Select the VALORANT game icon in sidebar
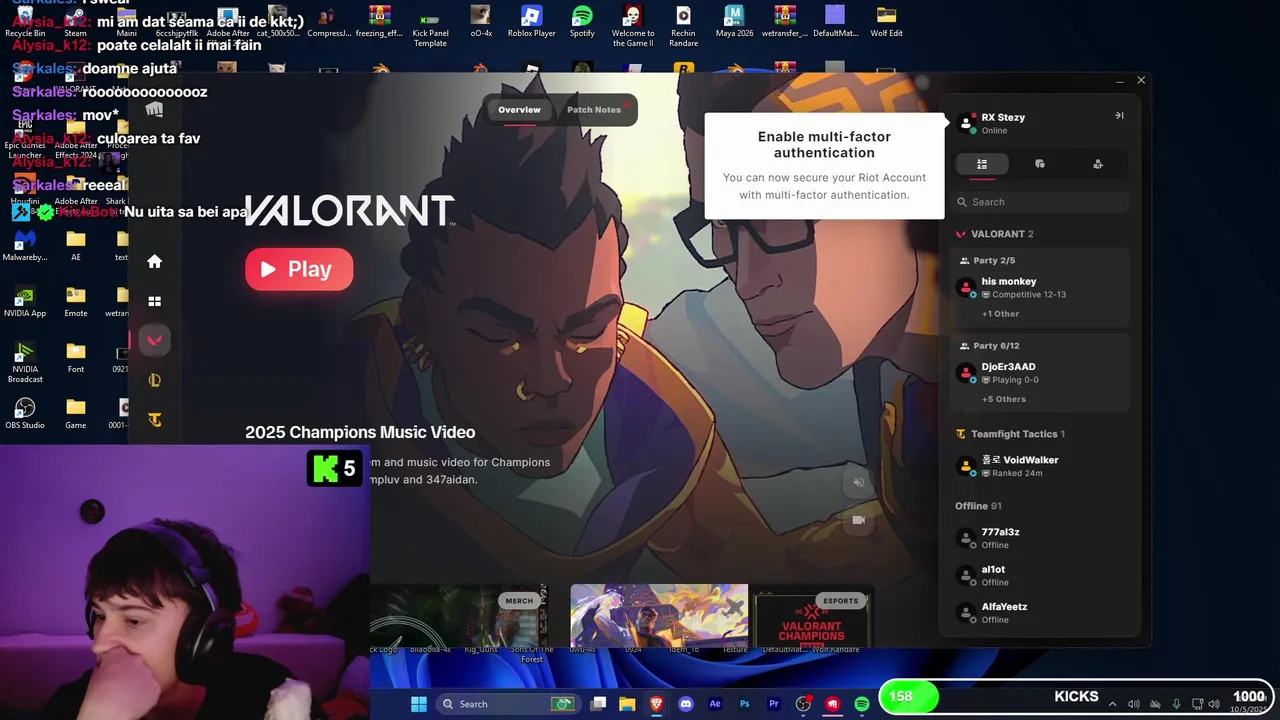Viewport: 1280px width, 720px height. (x=154, y=340)
